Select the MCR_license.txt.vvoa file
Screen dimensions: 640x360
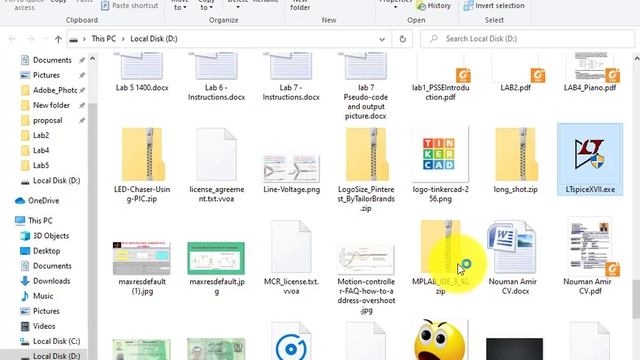pyautogui.click(x=291, y=257)
